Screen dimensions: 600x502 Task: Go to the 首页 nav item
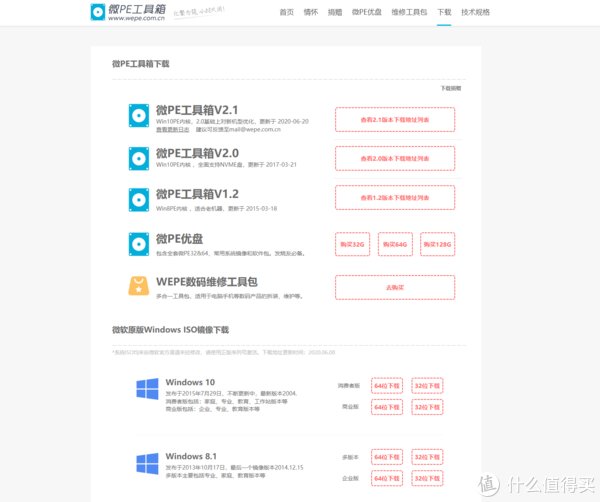point(287,12)
